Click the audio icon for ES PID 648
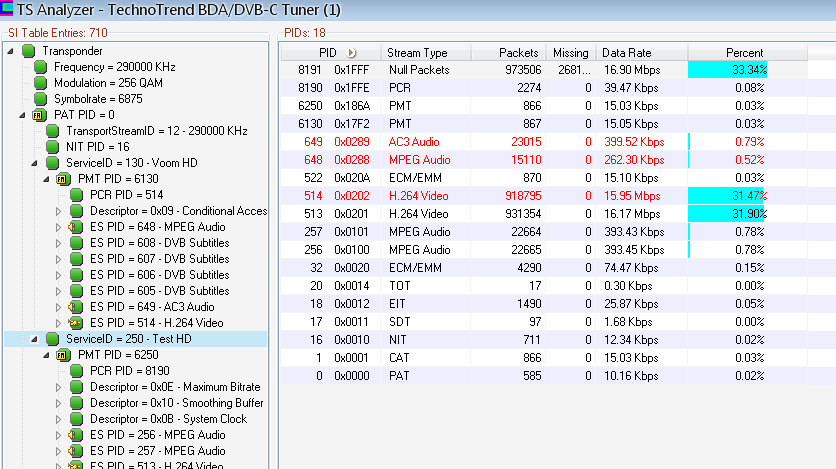 coord(76,227)
